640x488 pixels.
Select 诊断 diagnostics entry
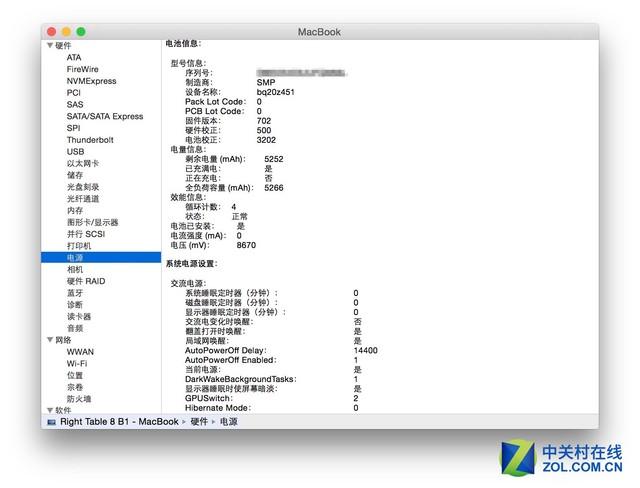tap(75, 305)
